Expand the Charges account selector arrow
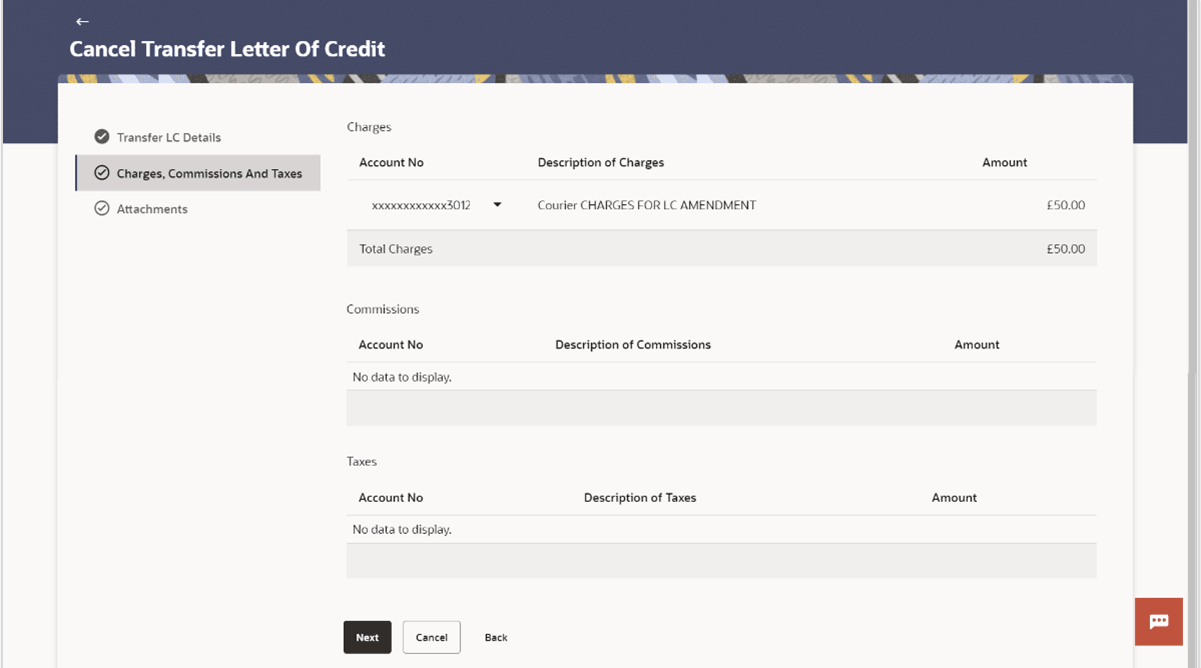The width and height of the screenshot is (1201, 668). (497, 204)
